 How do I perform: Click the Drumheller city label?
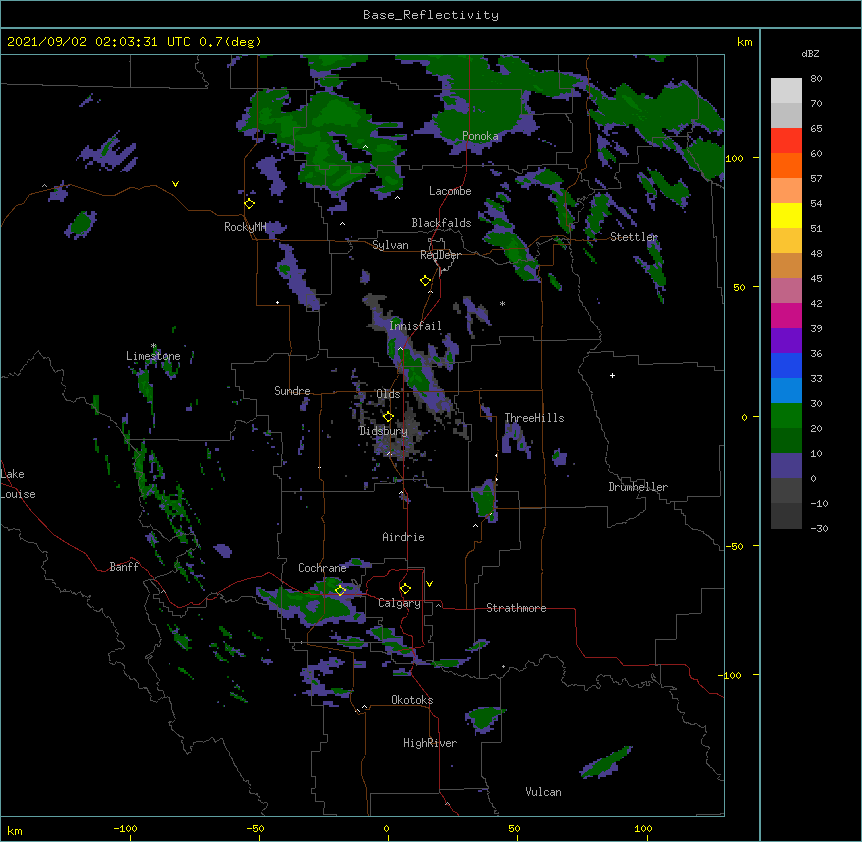pos(638,487)
